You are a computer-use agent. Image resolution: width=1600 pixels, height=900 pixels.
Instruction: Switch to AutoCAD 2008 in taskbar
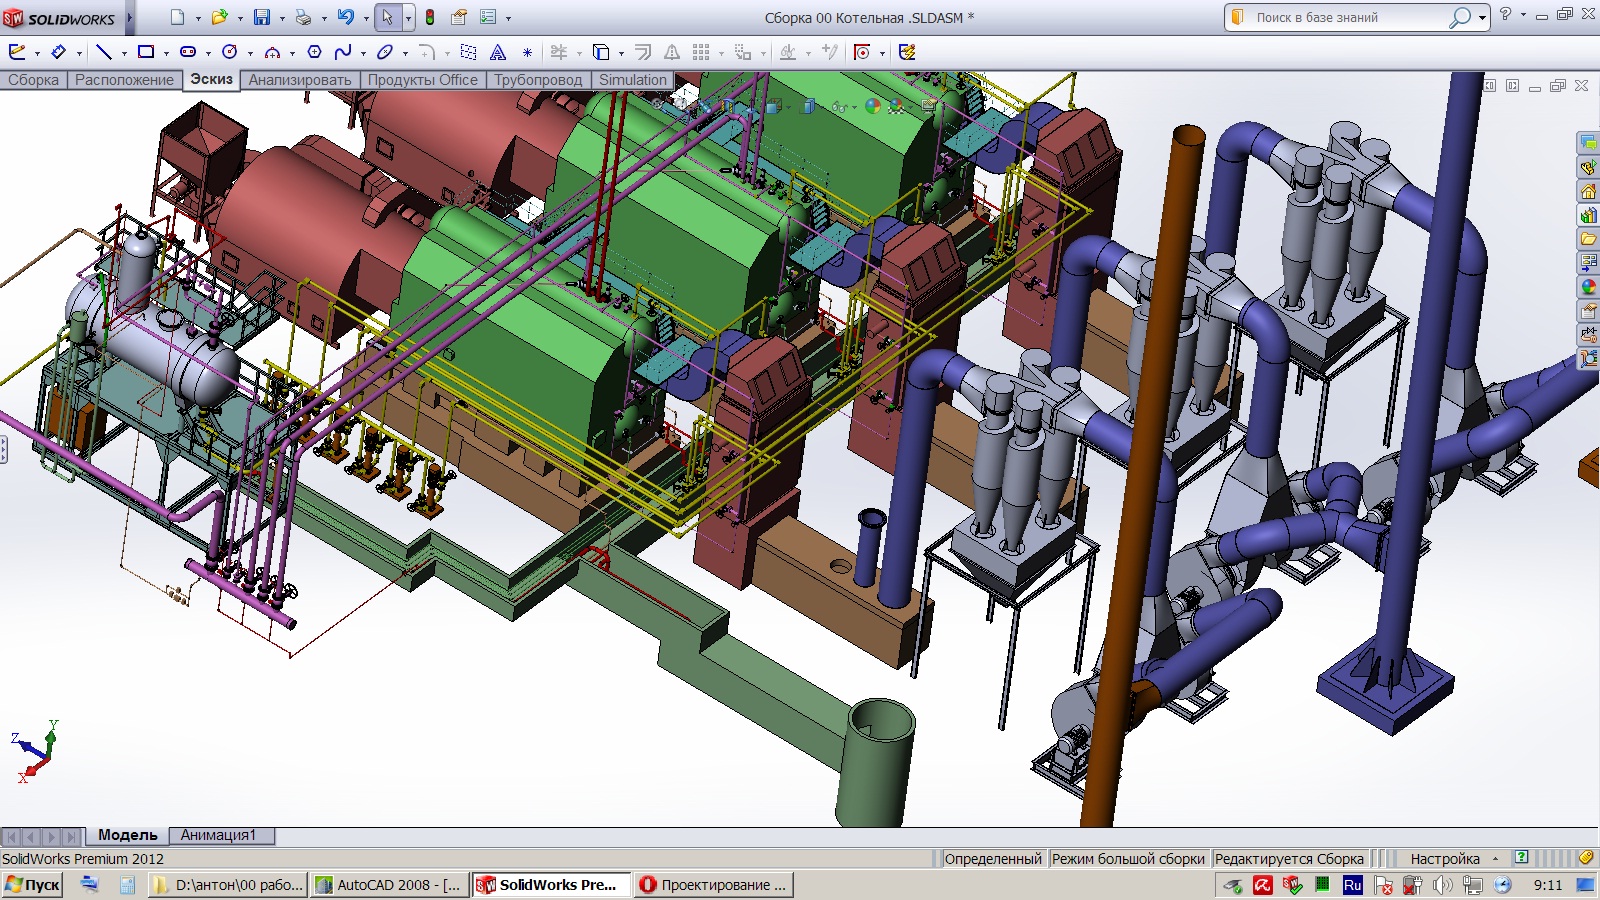click(388, 884)
